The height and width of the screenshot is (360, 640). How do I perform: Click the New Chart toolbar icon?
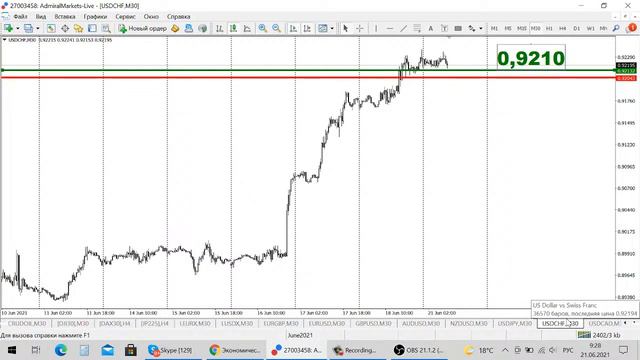point(8,28)
